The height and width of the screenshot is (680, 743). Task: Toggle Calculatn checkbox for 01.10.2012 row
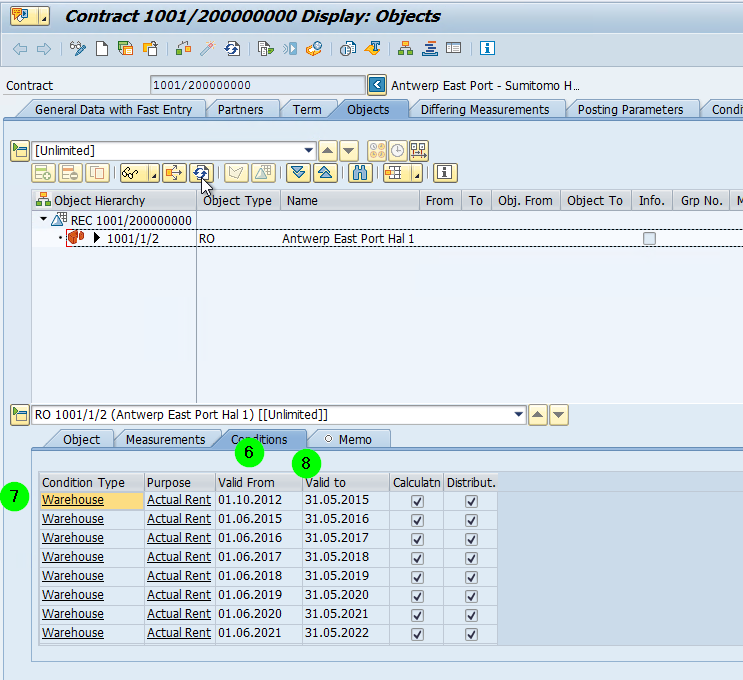pos(417,501)
